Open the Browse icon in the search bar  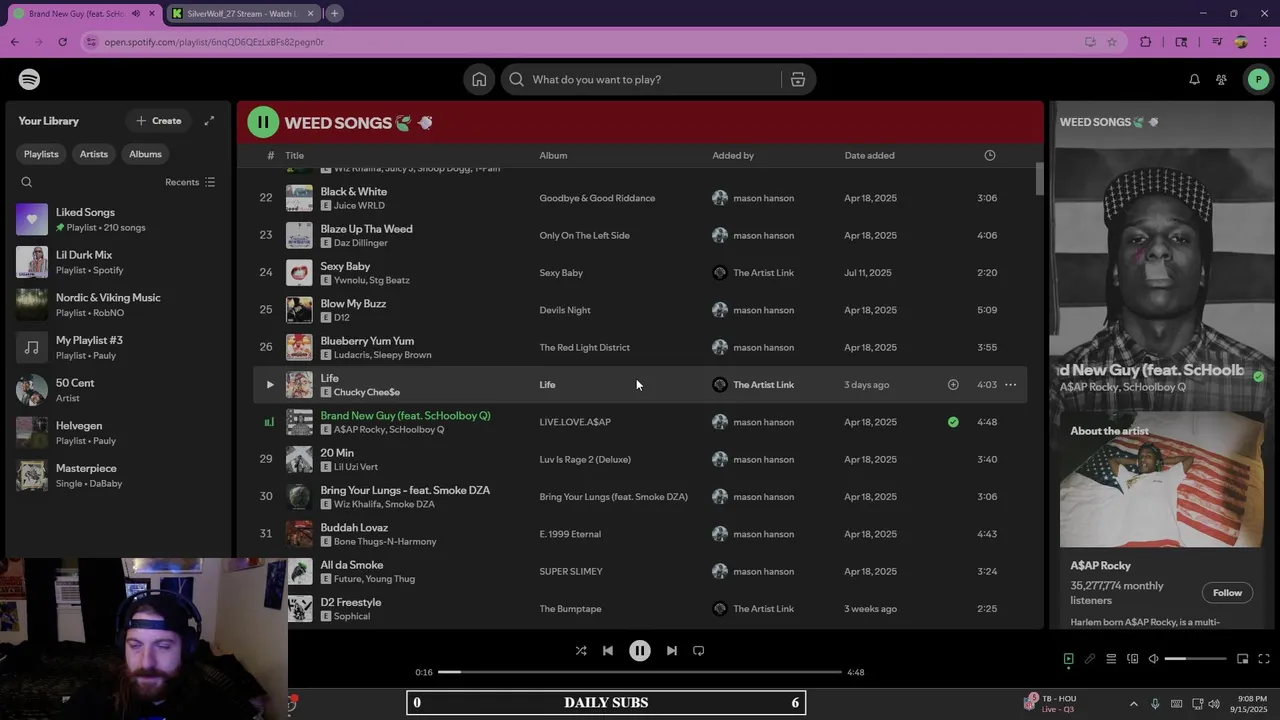coord(798,79)
